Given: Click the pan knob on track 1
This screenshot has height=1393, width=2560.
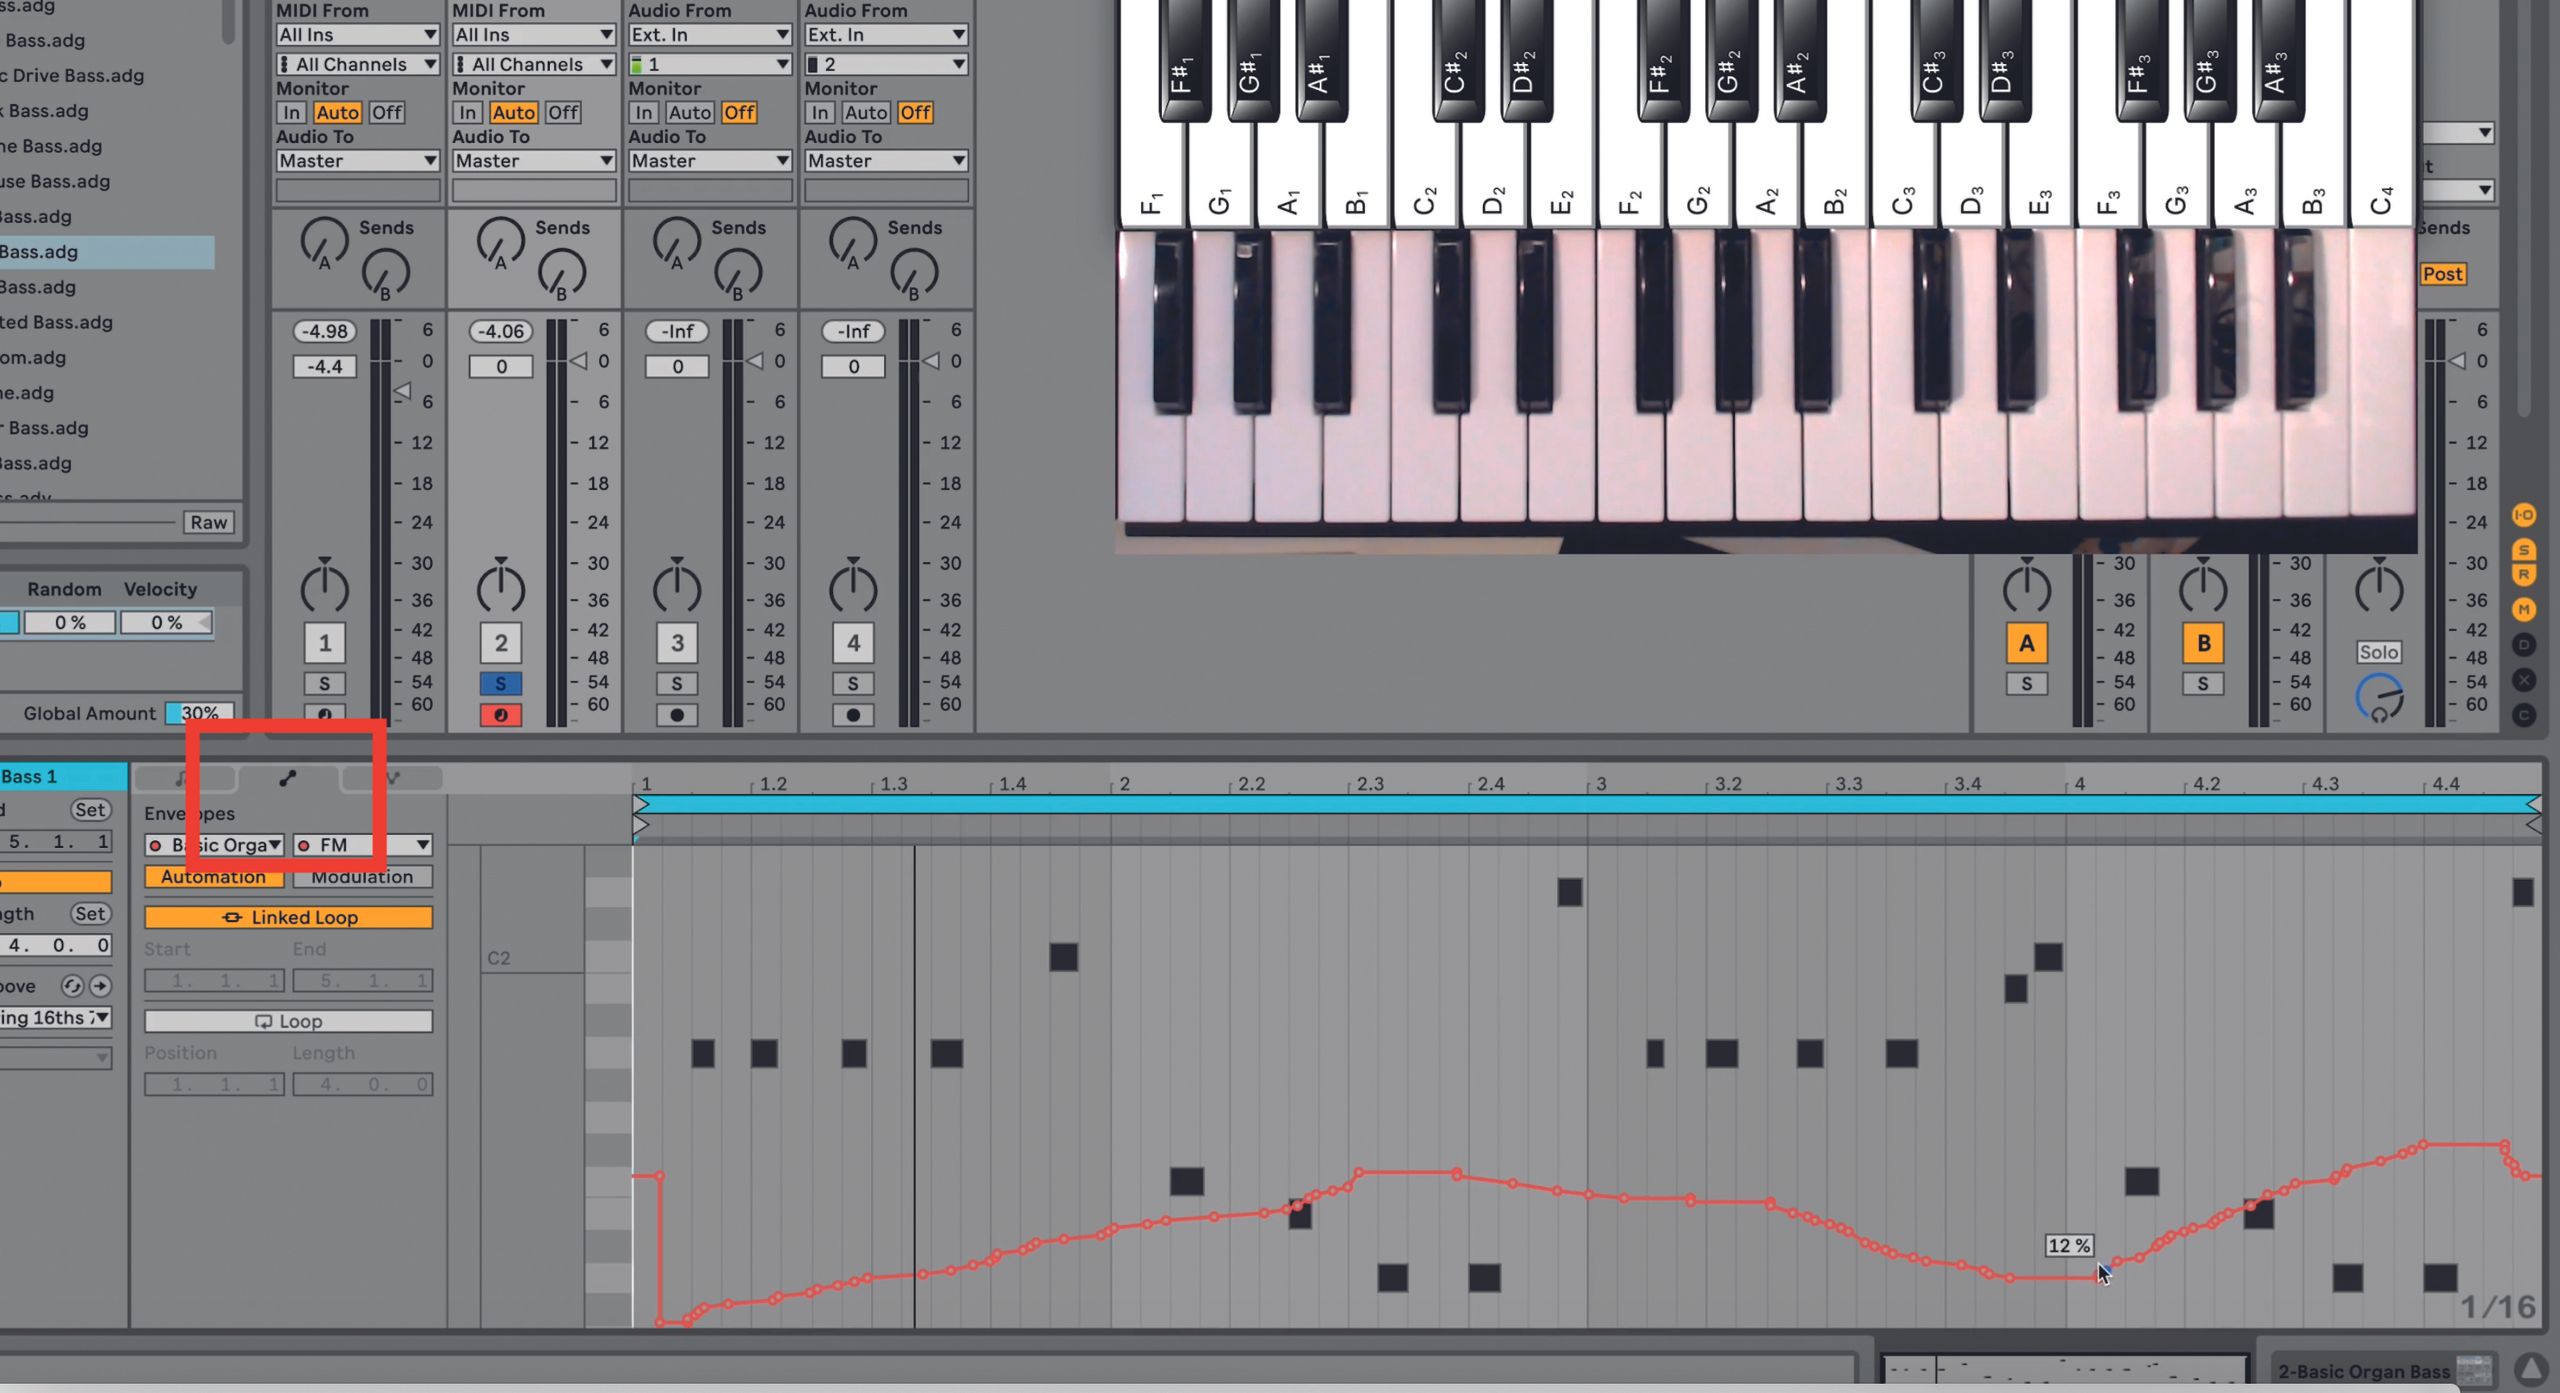Looking at the screenshot, I should pos(324,586).
